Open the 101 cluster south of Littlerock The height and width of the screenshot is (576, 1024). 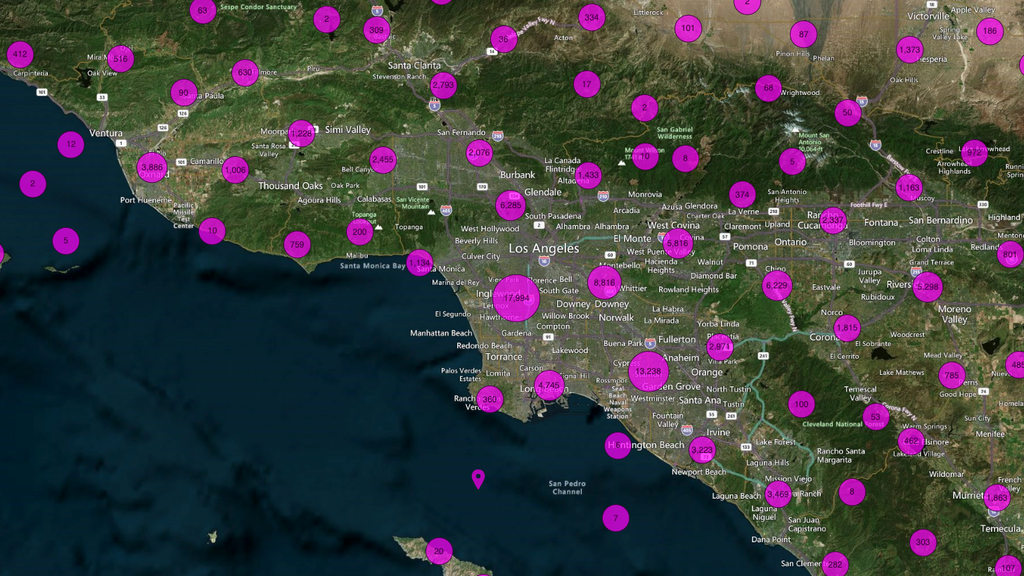pyautogui.click(x=688, y=28)
